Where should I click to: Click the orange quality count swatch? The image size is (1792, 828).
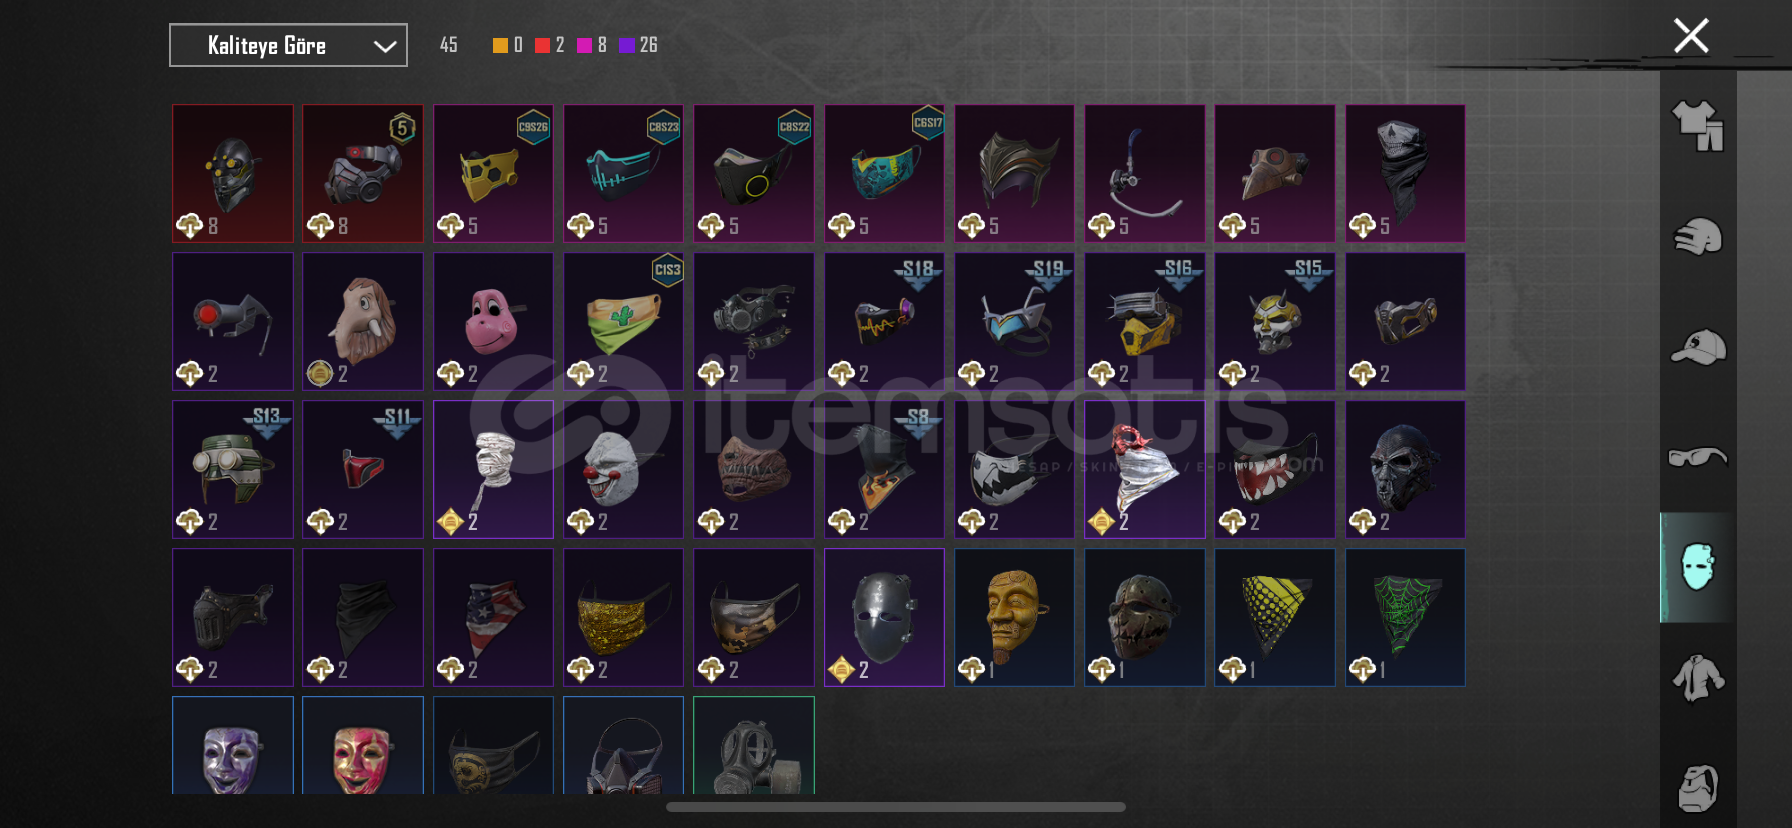(x=500, y=45)
